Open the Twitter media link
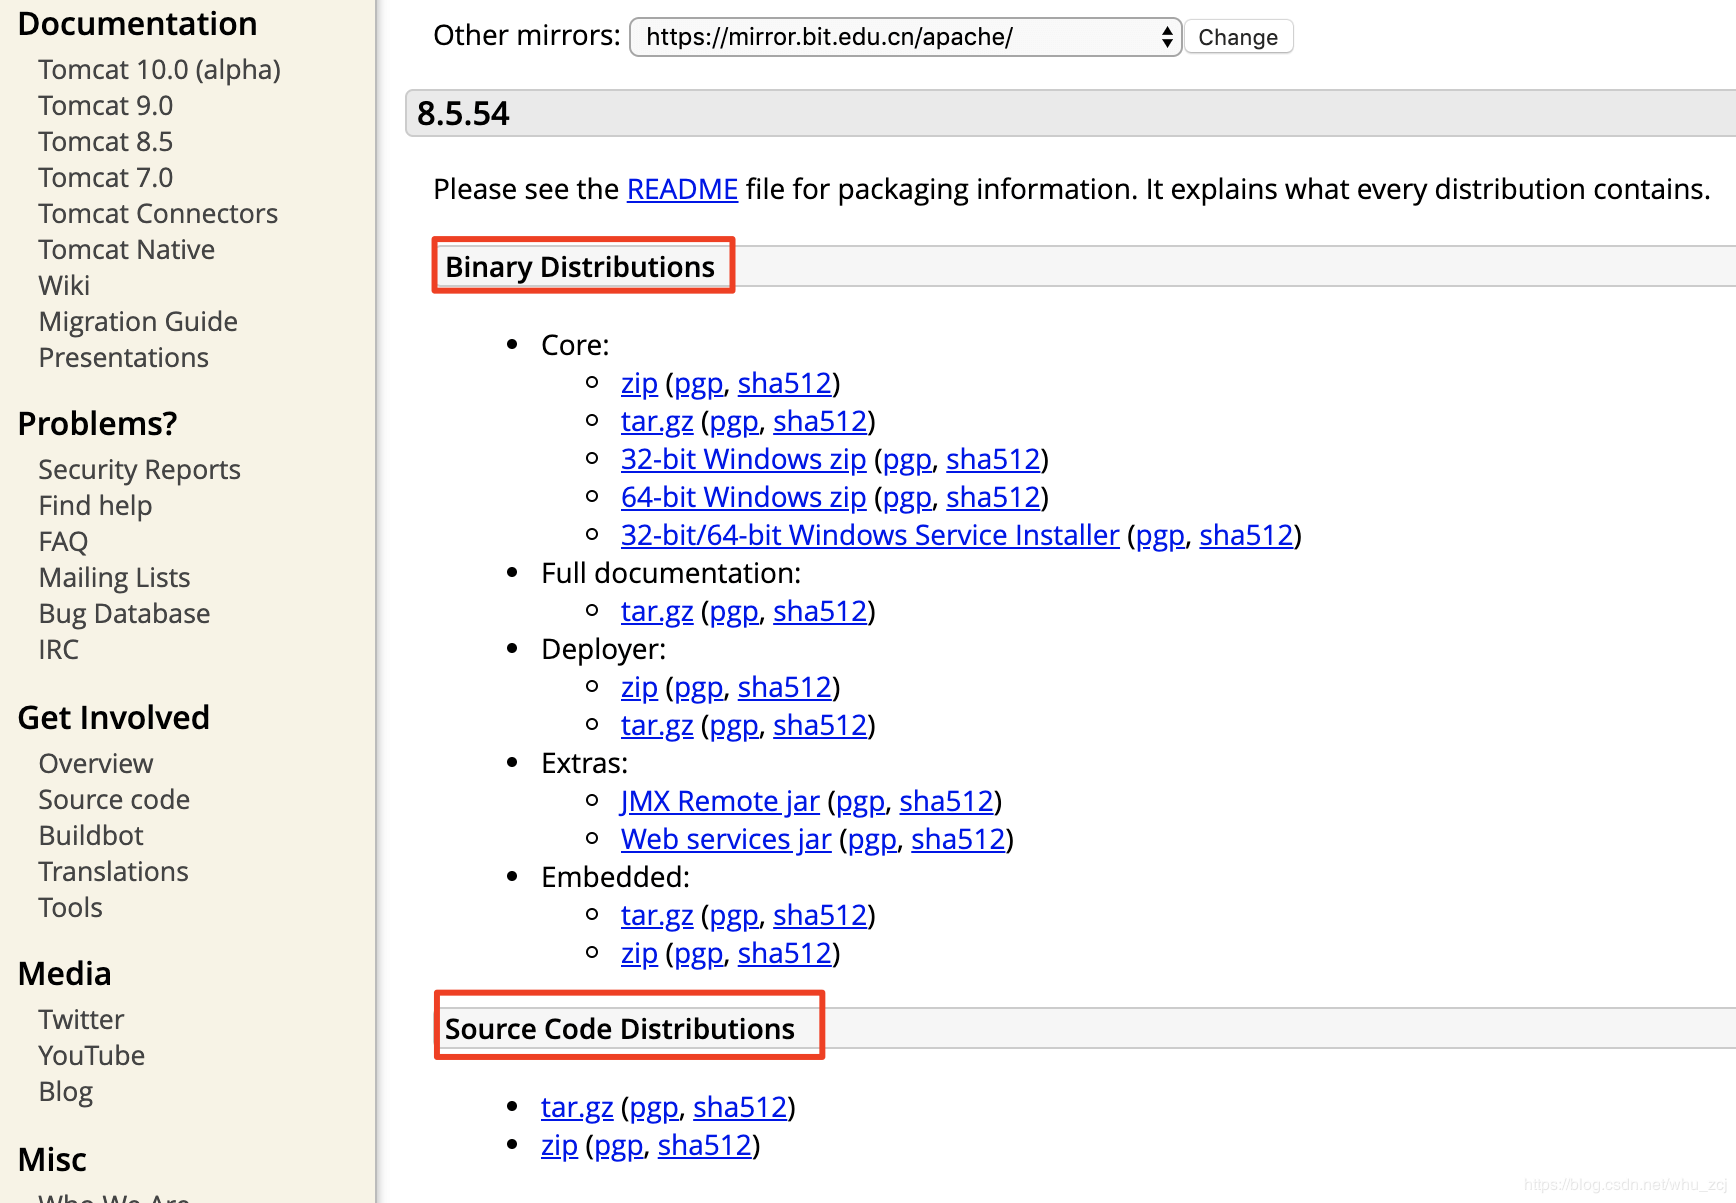The width and height of the screenshot is (1736, 1203). 81,1020
